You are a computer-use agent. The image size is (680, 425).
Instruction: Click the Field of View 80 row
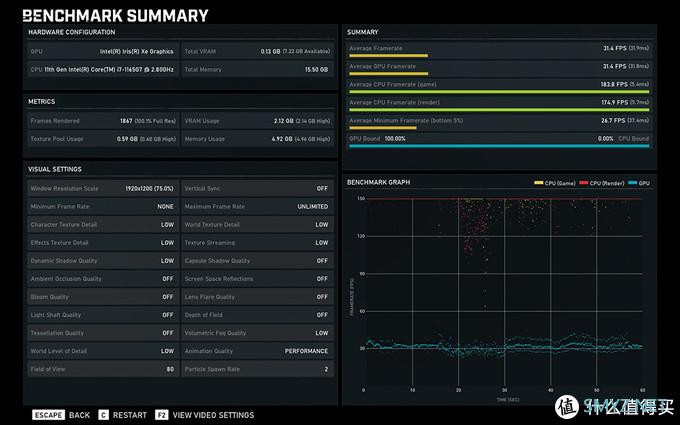pos(103,369)
